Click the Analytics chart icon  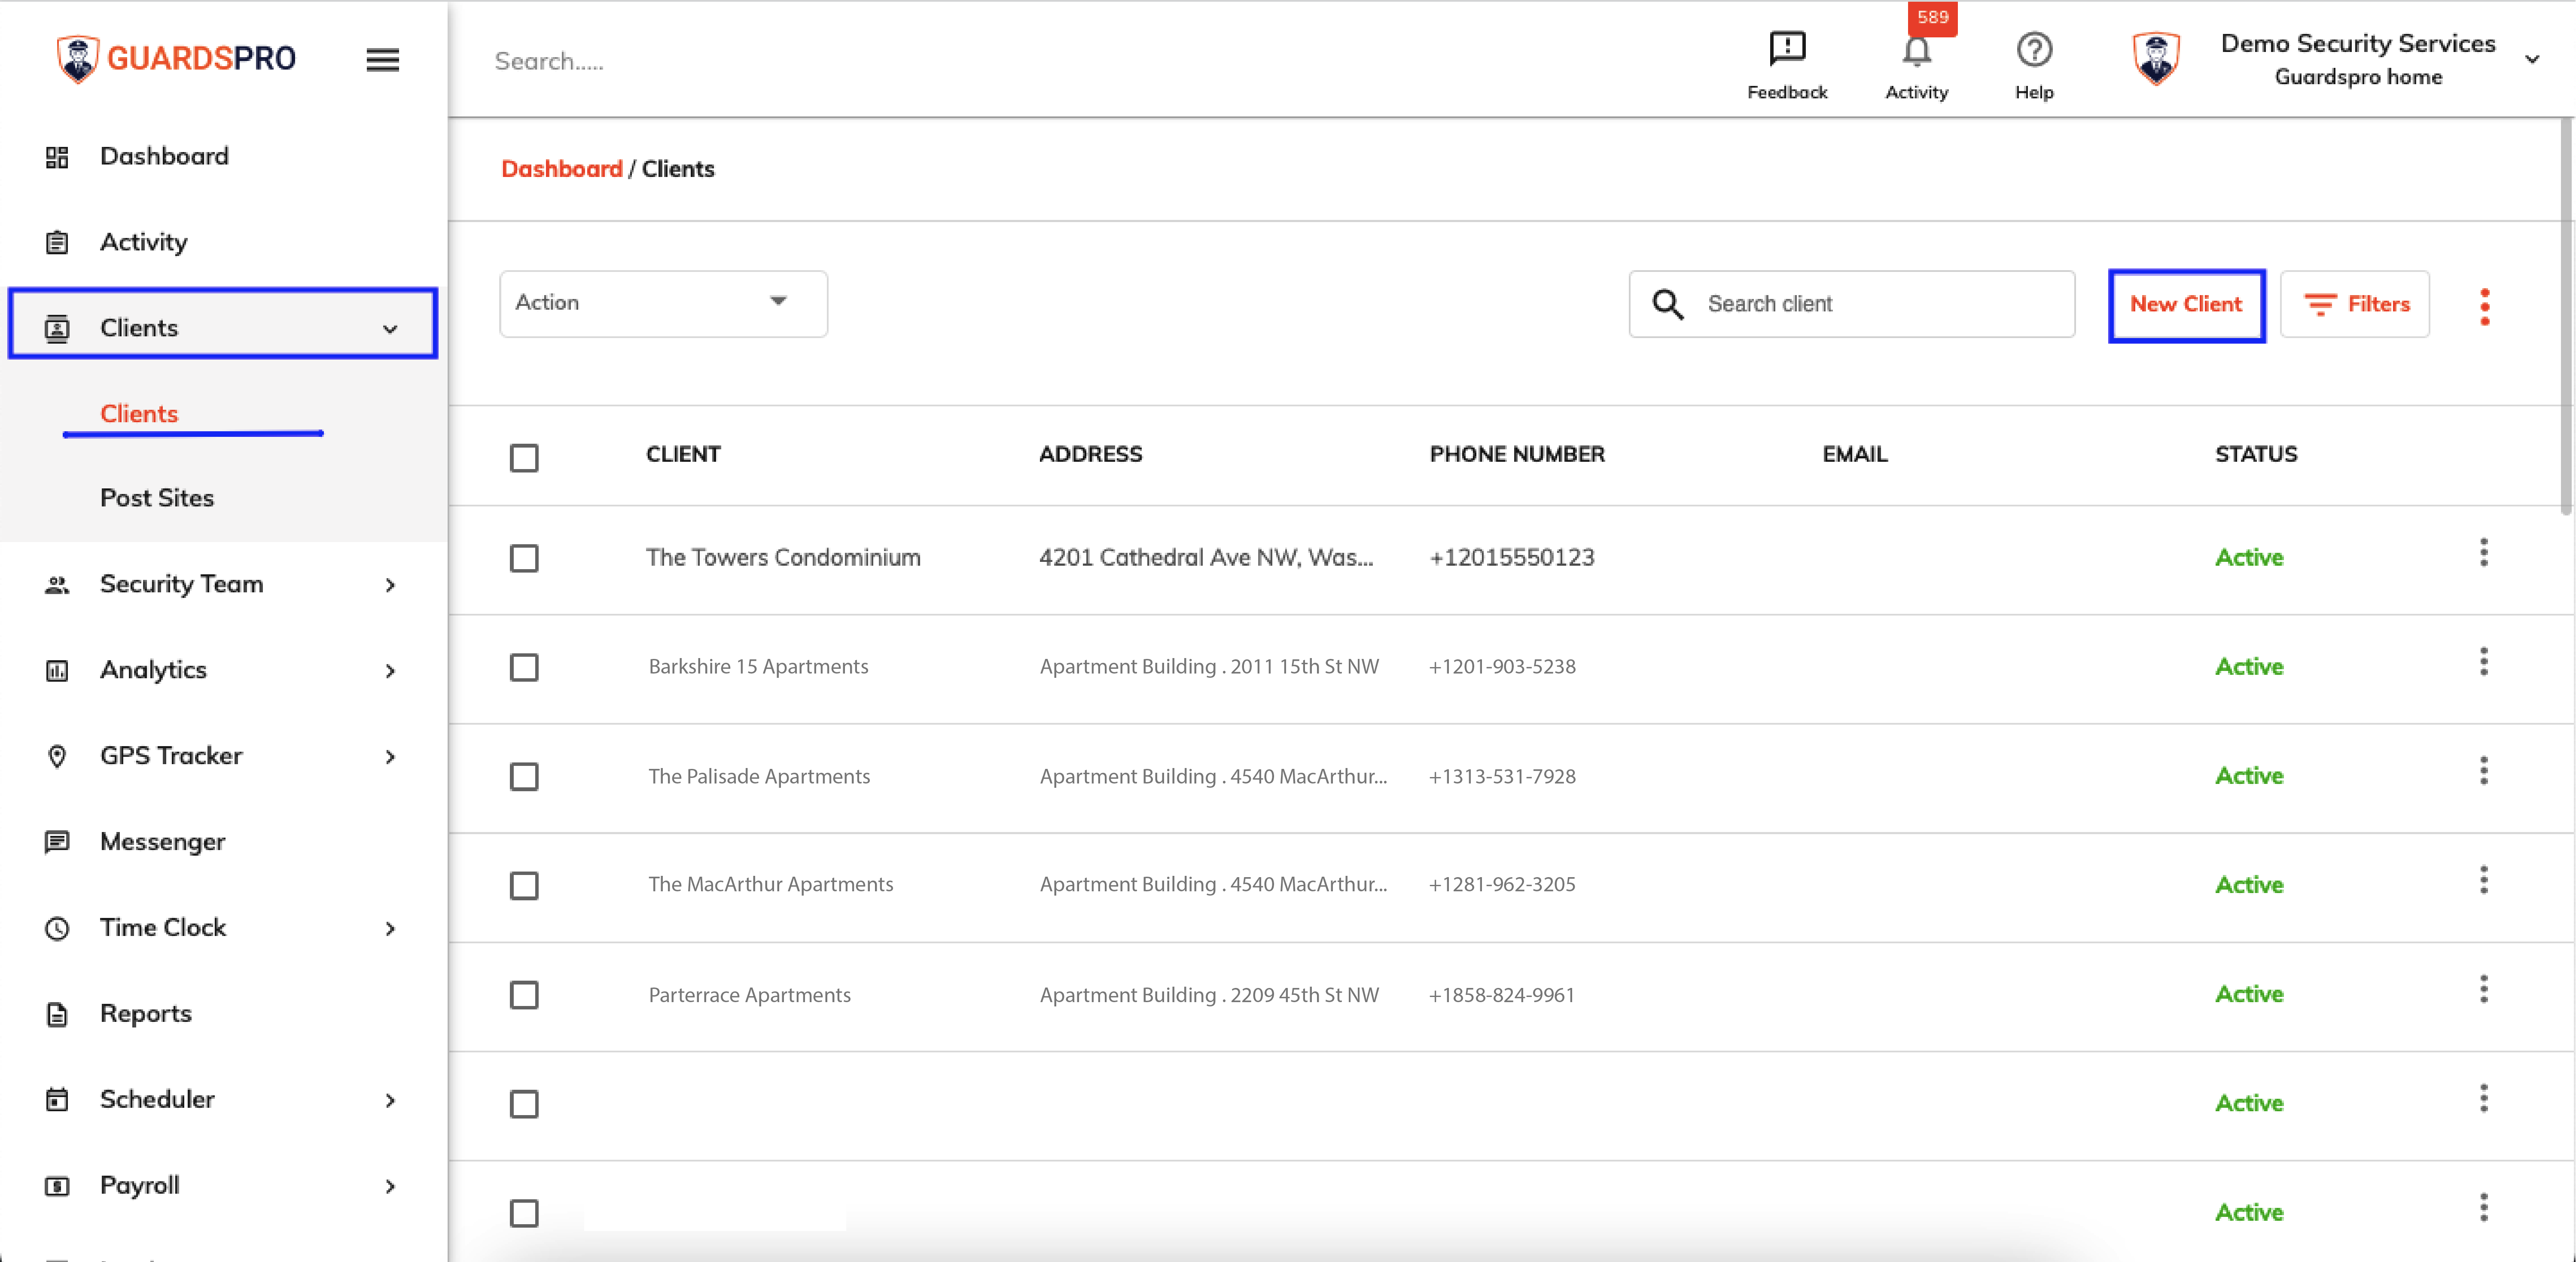pyautogui.click(x=57, y=671)
